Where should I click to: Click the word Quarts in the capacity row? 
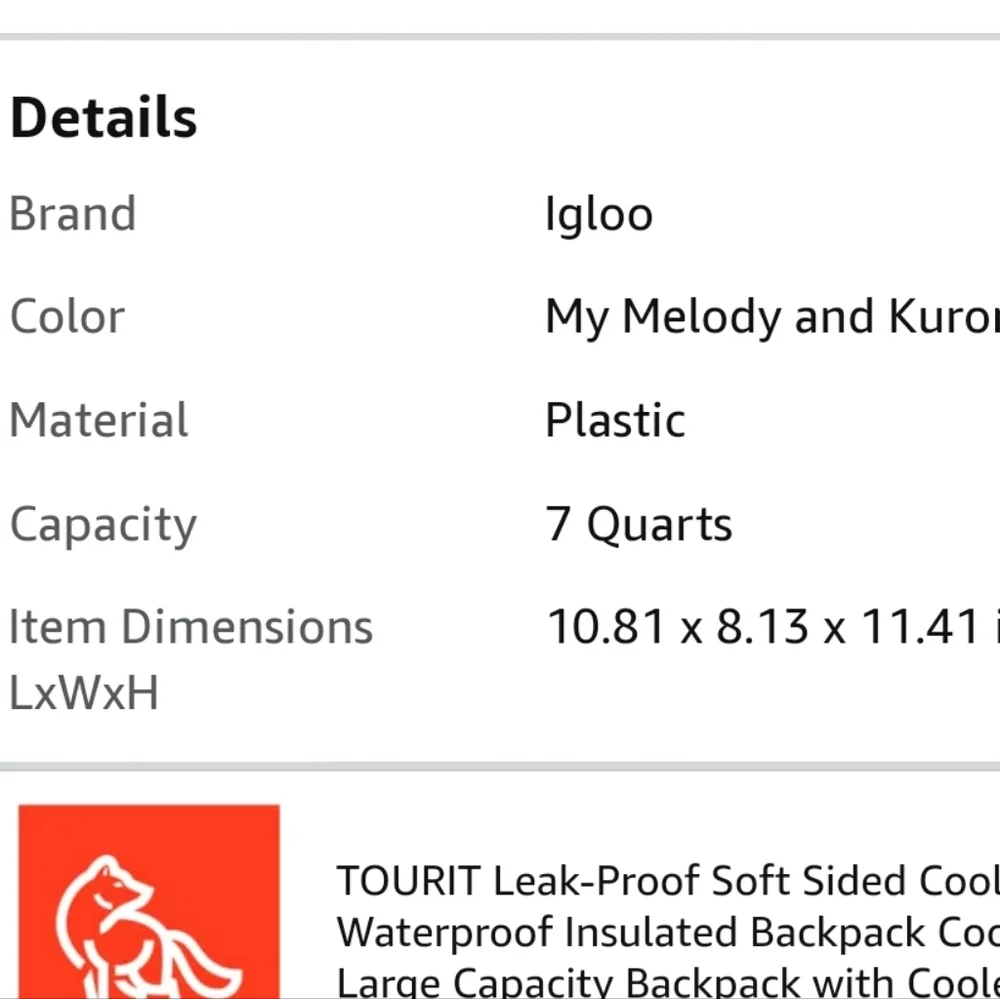(659, 524)
